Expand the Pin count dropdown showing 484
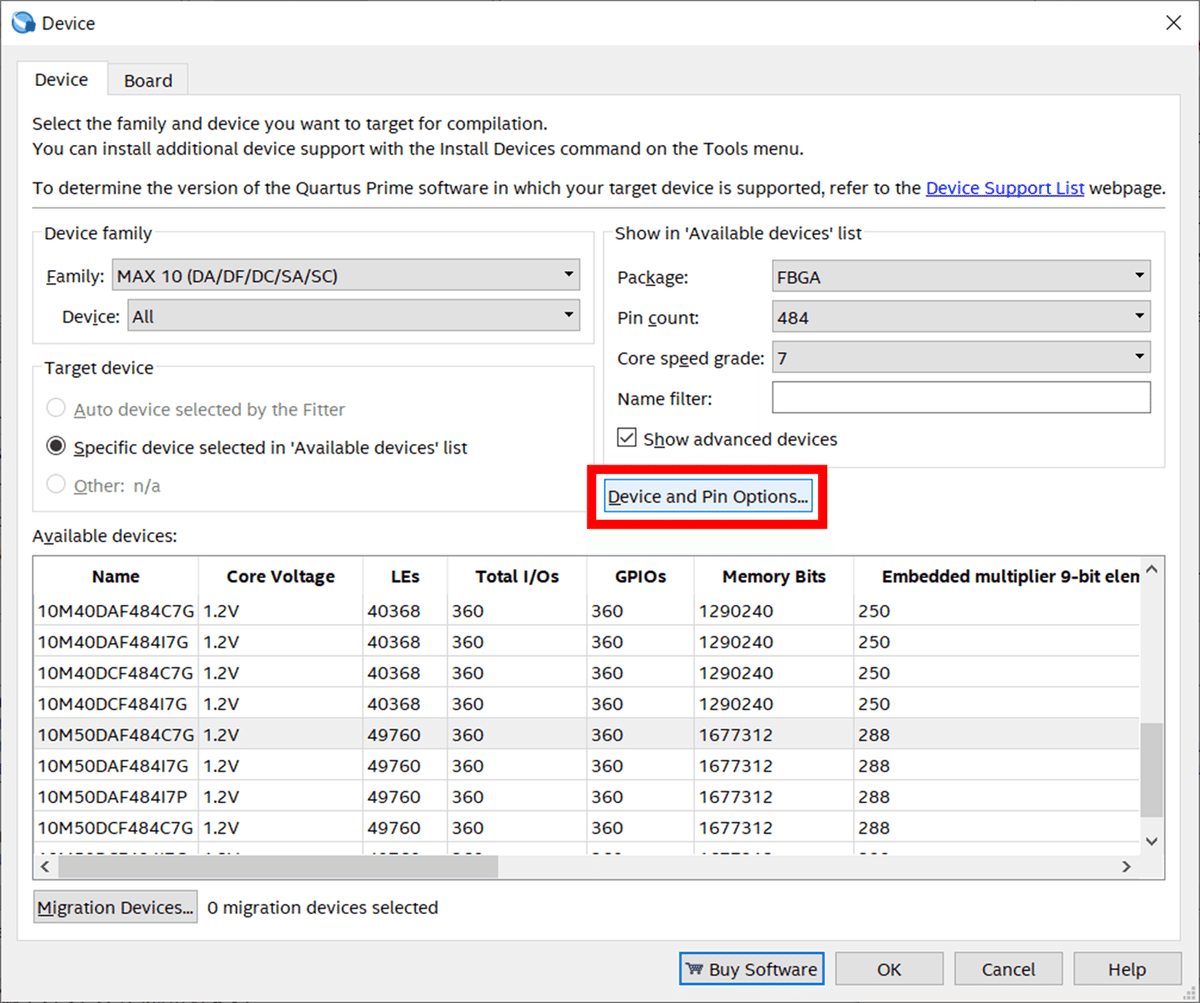Screen dimensions: 1200x1003 961,317
